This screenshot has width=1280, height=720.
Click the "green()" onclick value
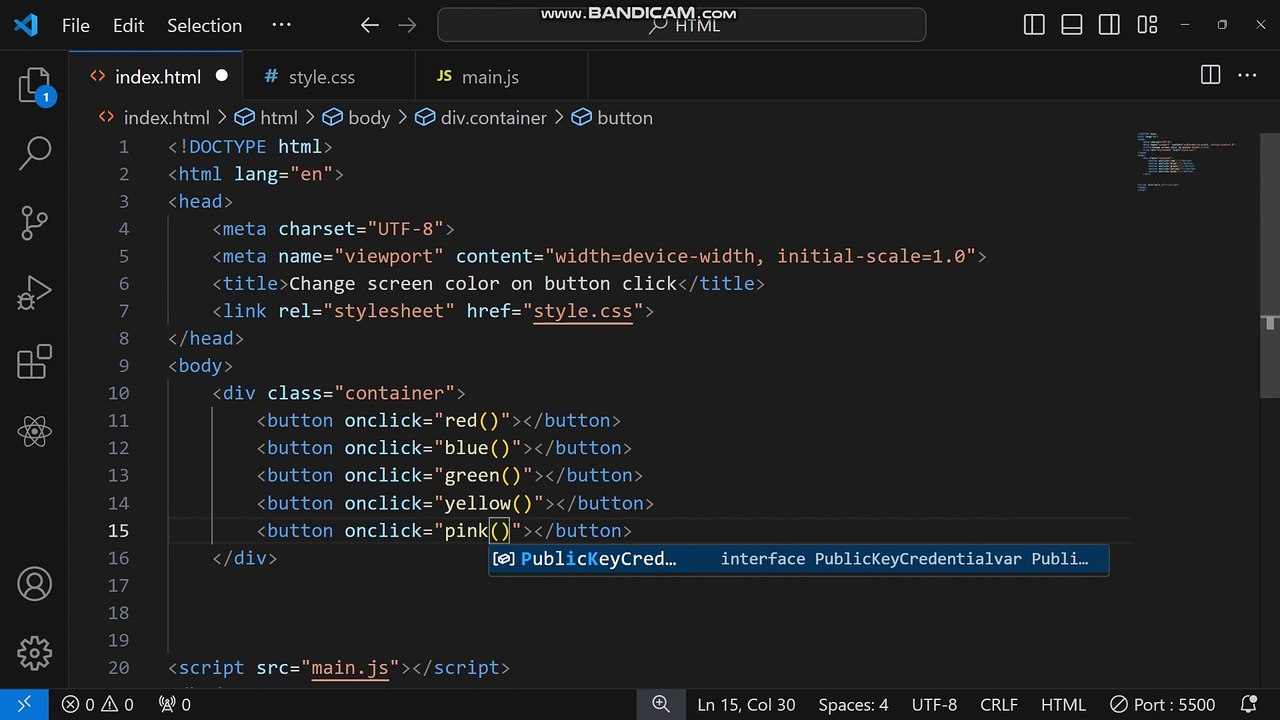pyautogui.click(x=483, y=475)
